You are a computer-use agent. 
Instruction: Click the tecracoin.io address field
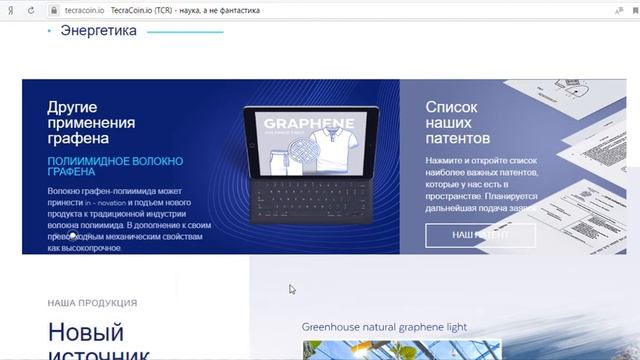pos(84,11)
